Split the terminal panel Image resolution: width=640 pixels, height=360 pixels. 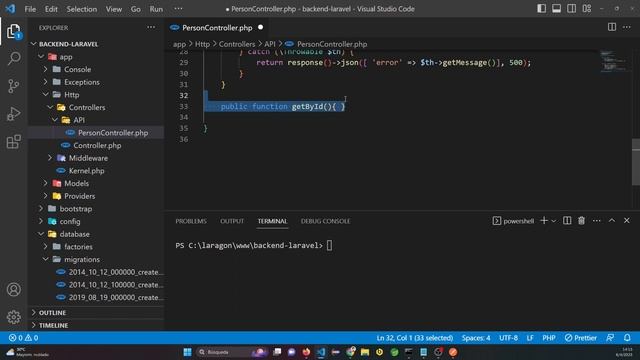(x=567, y=220)
